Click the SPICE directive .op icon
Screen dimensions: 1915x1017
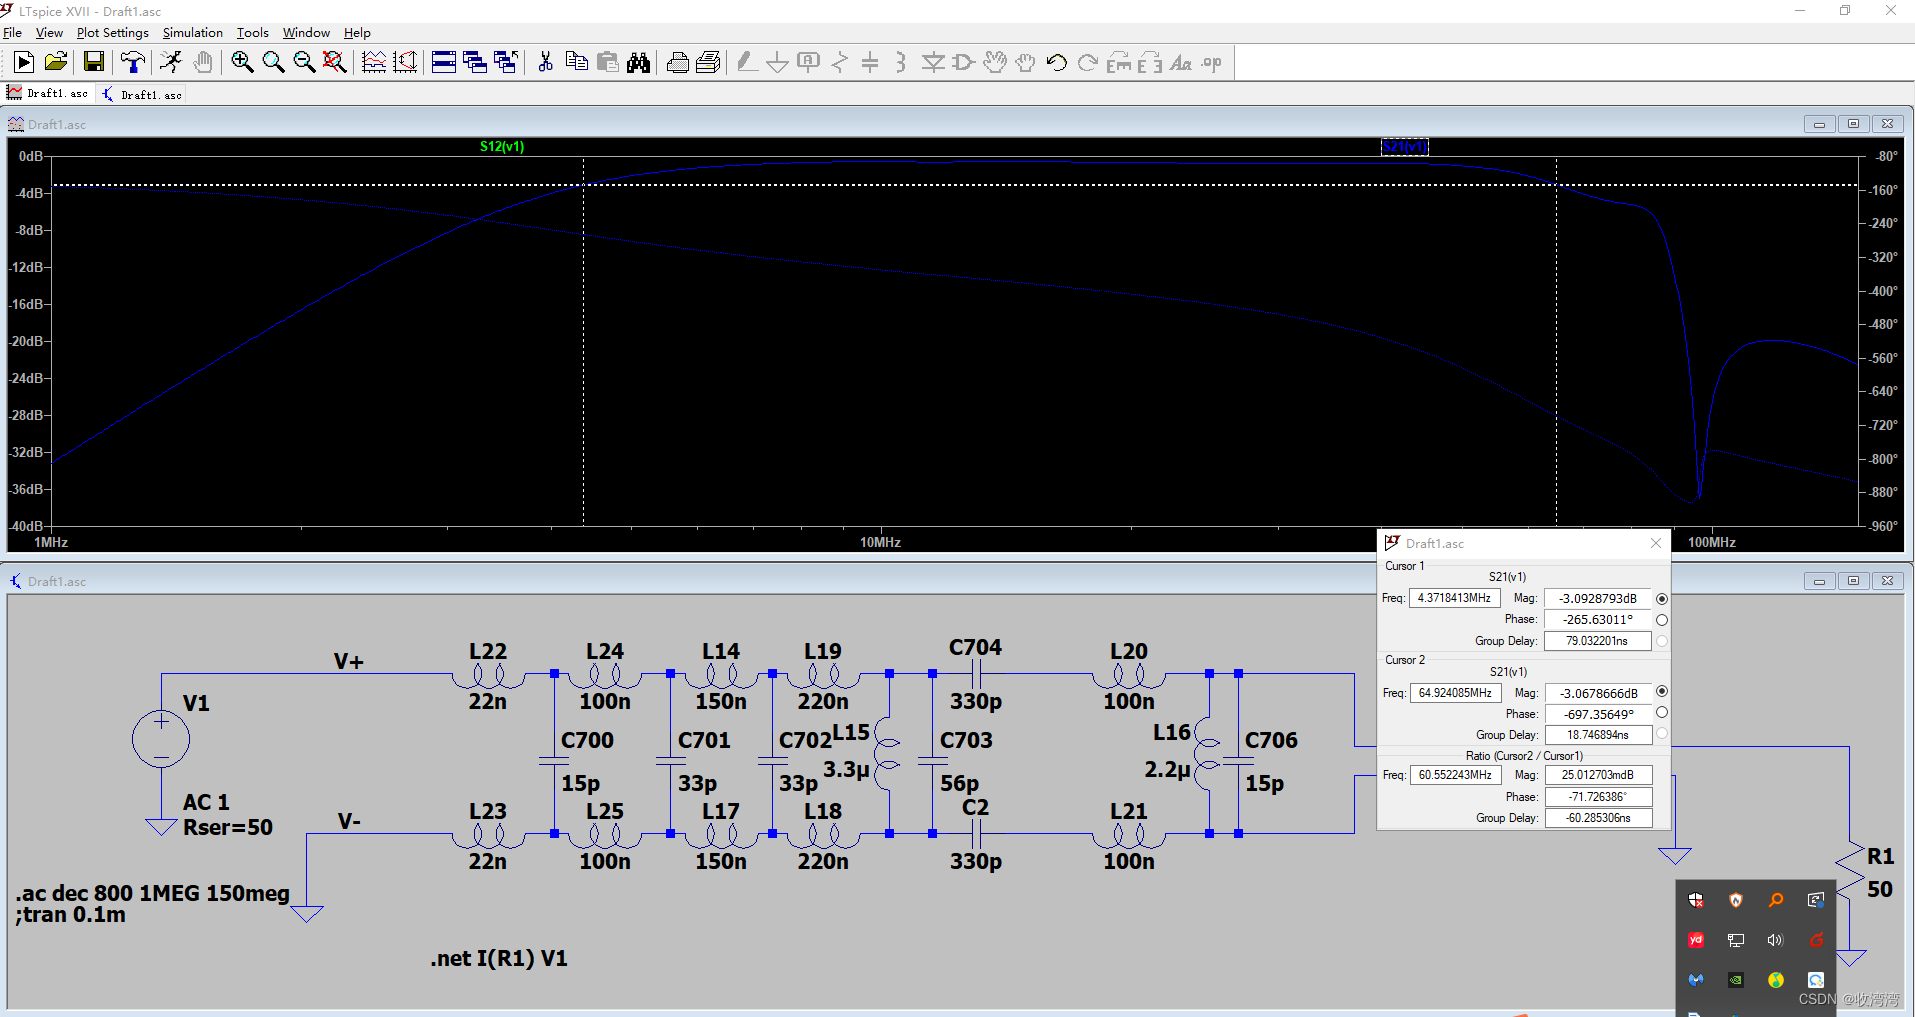(x=1212, y=62)
